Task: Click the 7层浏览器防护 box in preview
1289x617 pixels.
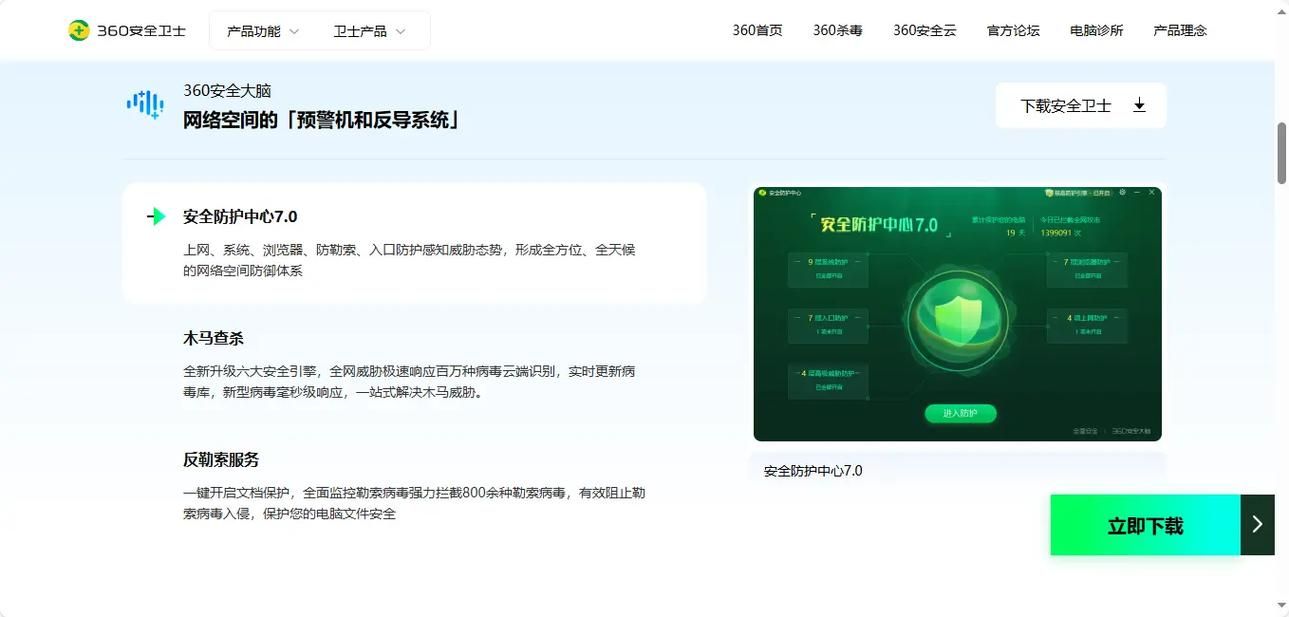Action: (x=1088, y=268)
